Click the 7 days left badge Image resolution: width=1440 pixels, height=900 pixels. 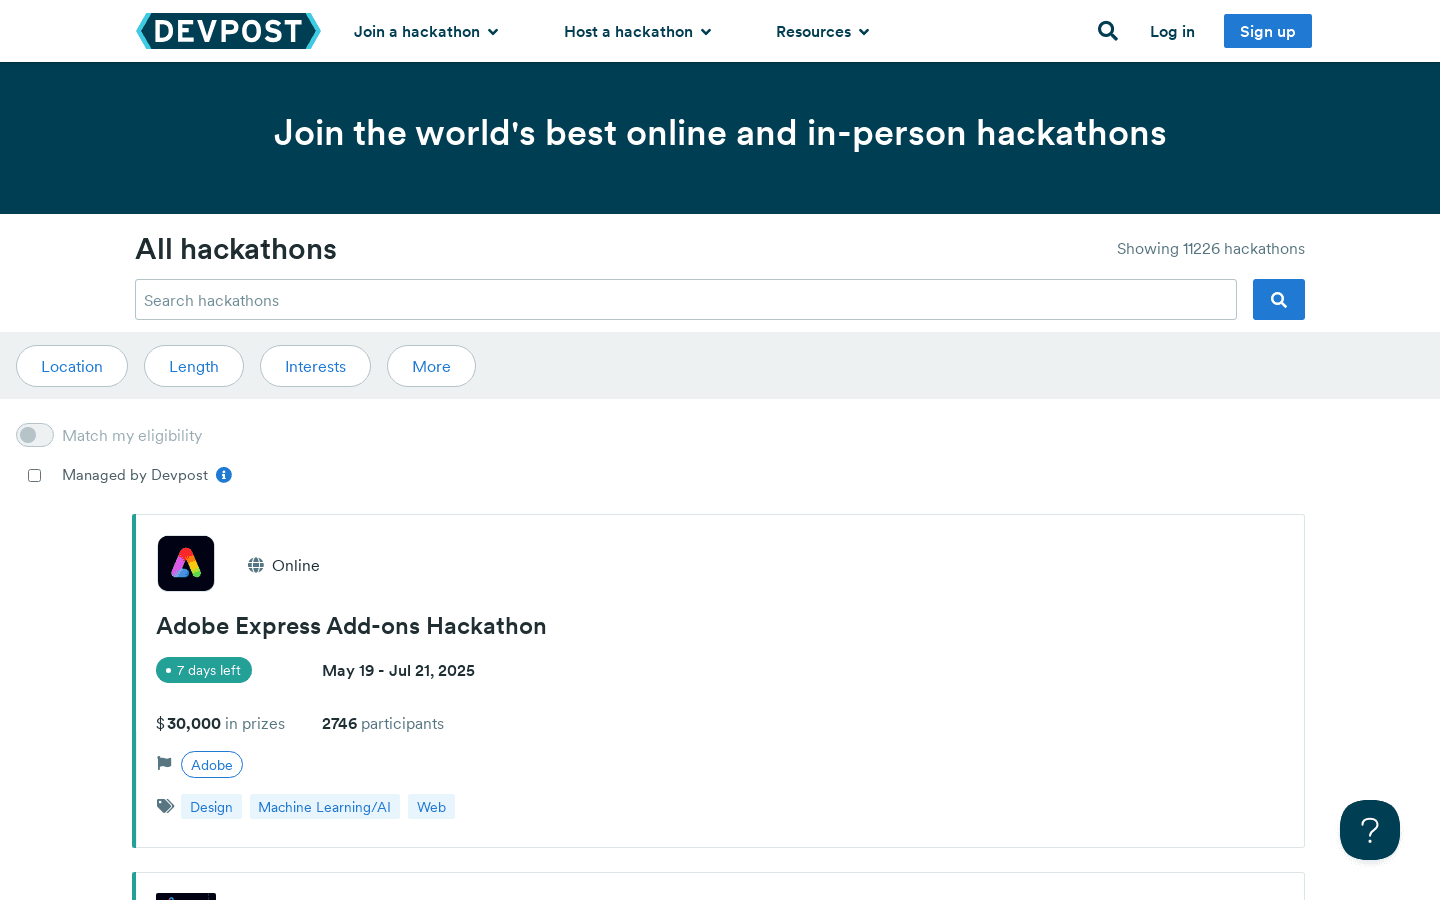204,670
